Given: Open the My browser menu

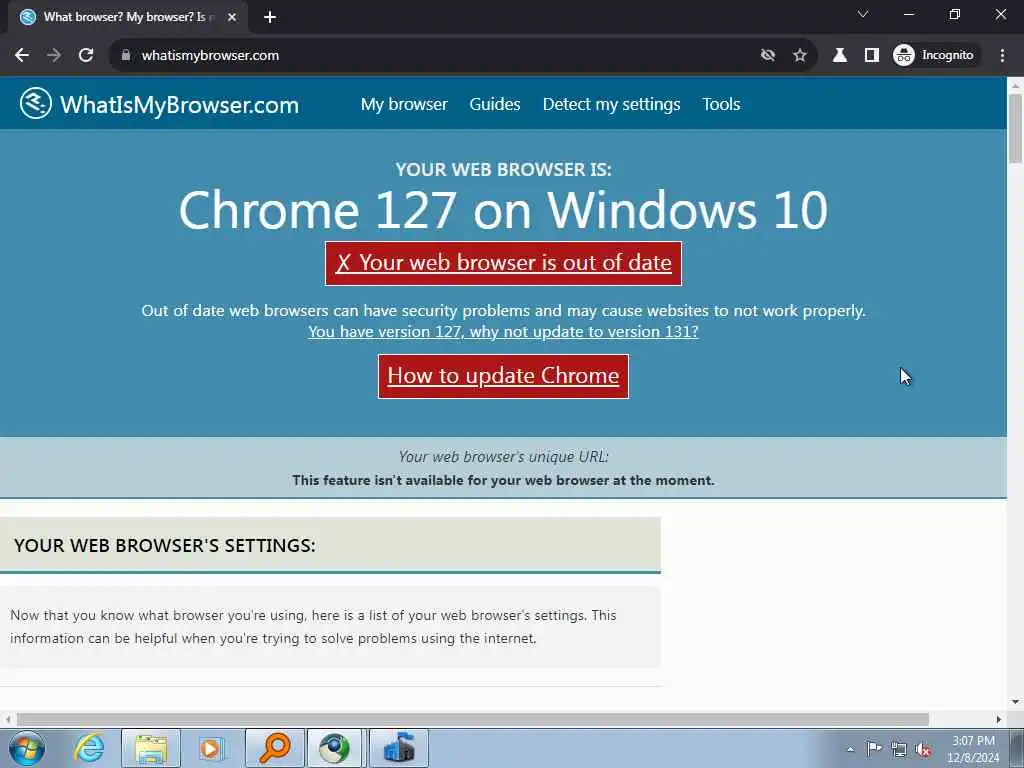Looking at the screenshot, I should (x=404, y=104).
